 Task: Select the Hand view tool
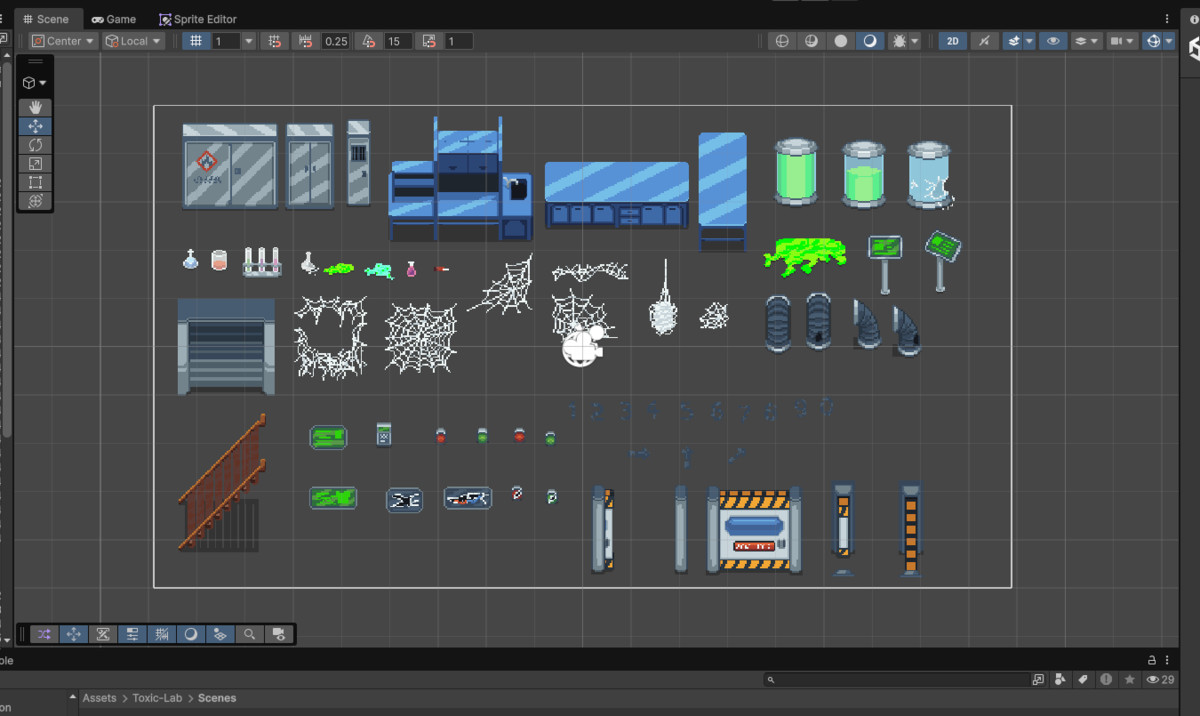tap(35, 107)
